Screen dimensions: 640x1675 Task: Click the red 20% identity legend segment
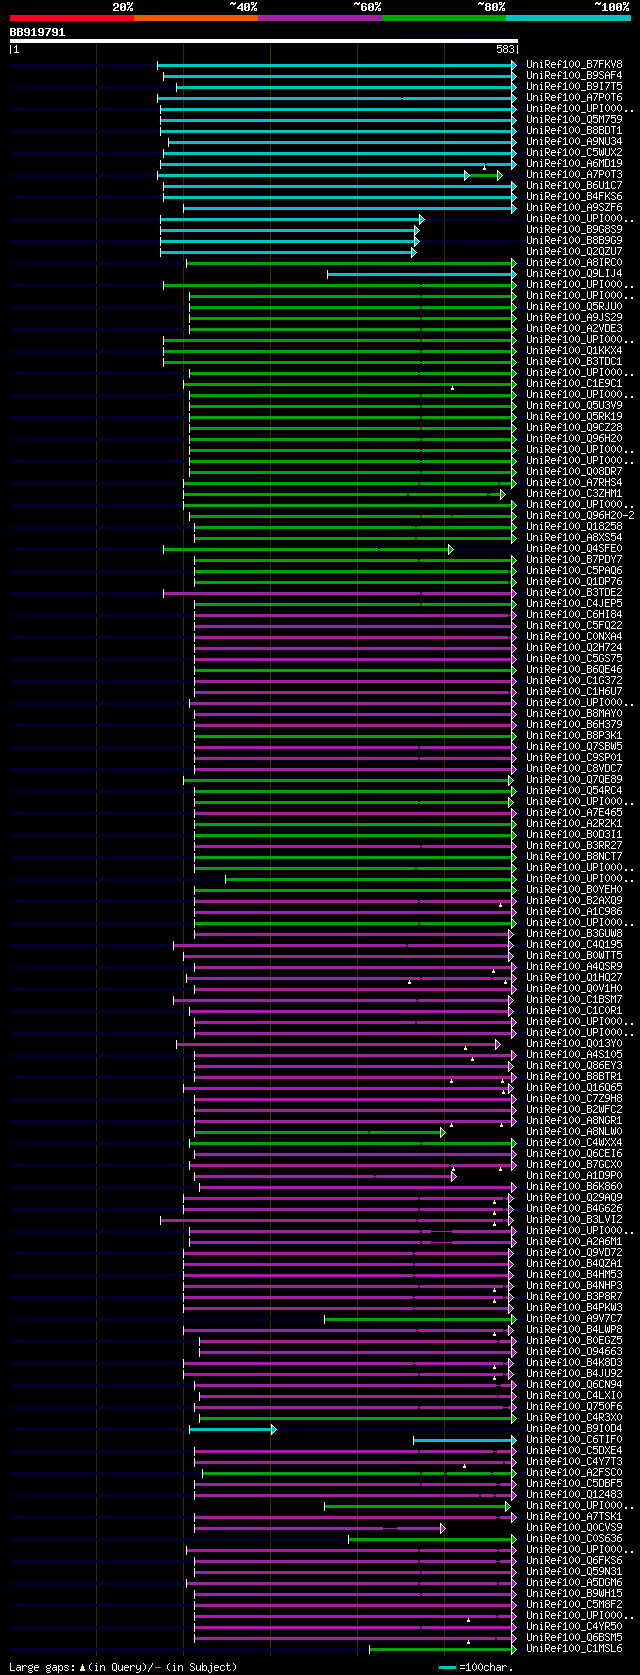click(x=71, y=17)
